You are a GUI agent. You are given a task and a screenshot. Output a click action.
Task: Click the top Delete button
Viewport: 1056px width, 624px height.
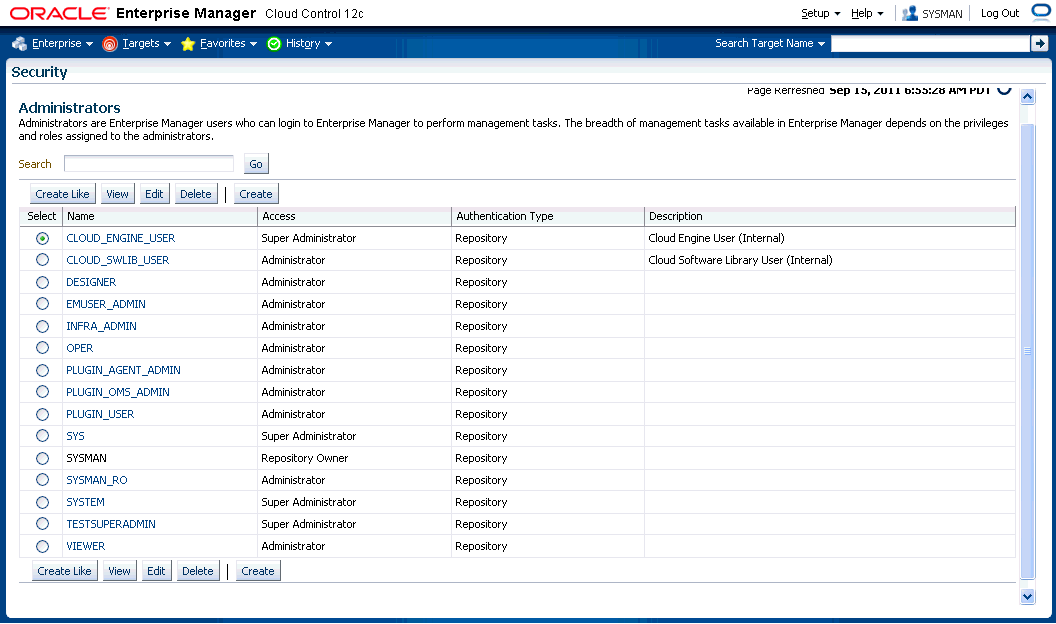pyautogui.click(x=196, y=194)
